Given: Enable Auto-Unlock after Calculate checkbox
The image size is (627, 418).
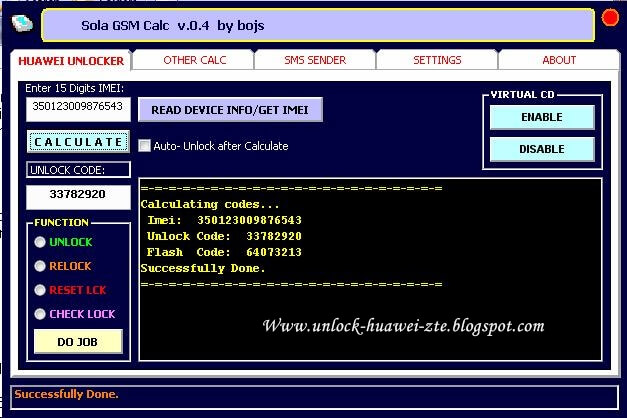Looking at the screenshot, I should point(144,146).
